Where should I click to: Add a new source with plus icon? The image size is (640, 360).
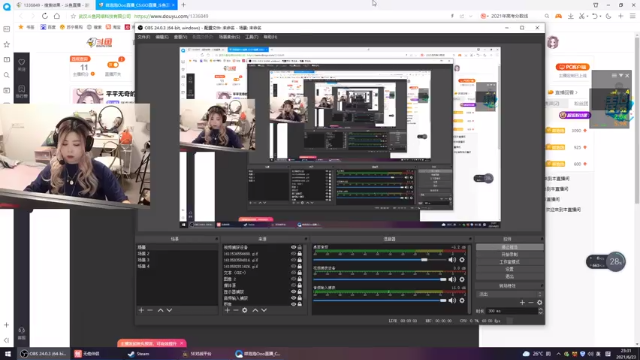point(227,311)
